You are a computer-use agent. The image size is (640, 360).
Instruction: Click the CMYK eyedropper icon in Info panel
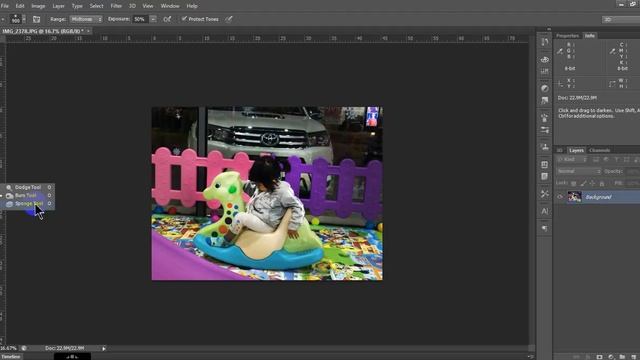click(612, 51)
